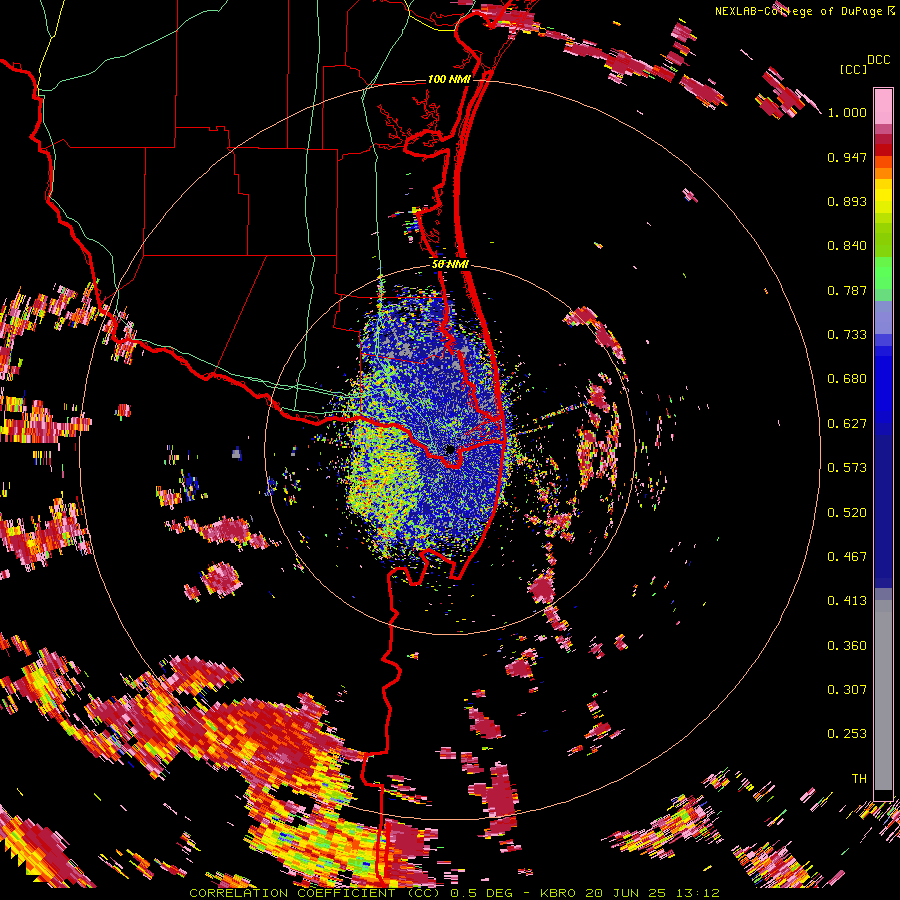Click the 0.360 color scale value
The width and height of the screenshot is (900, 900).
pyautogui.click(x=847, y=646)
